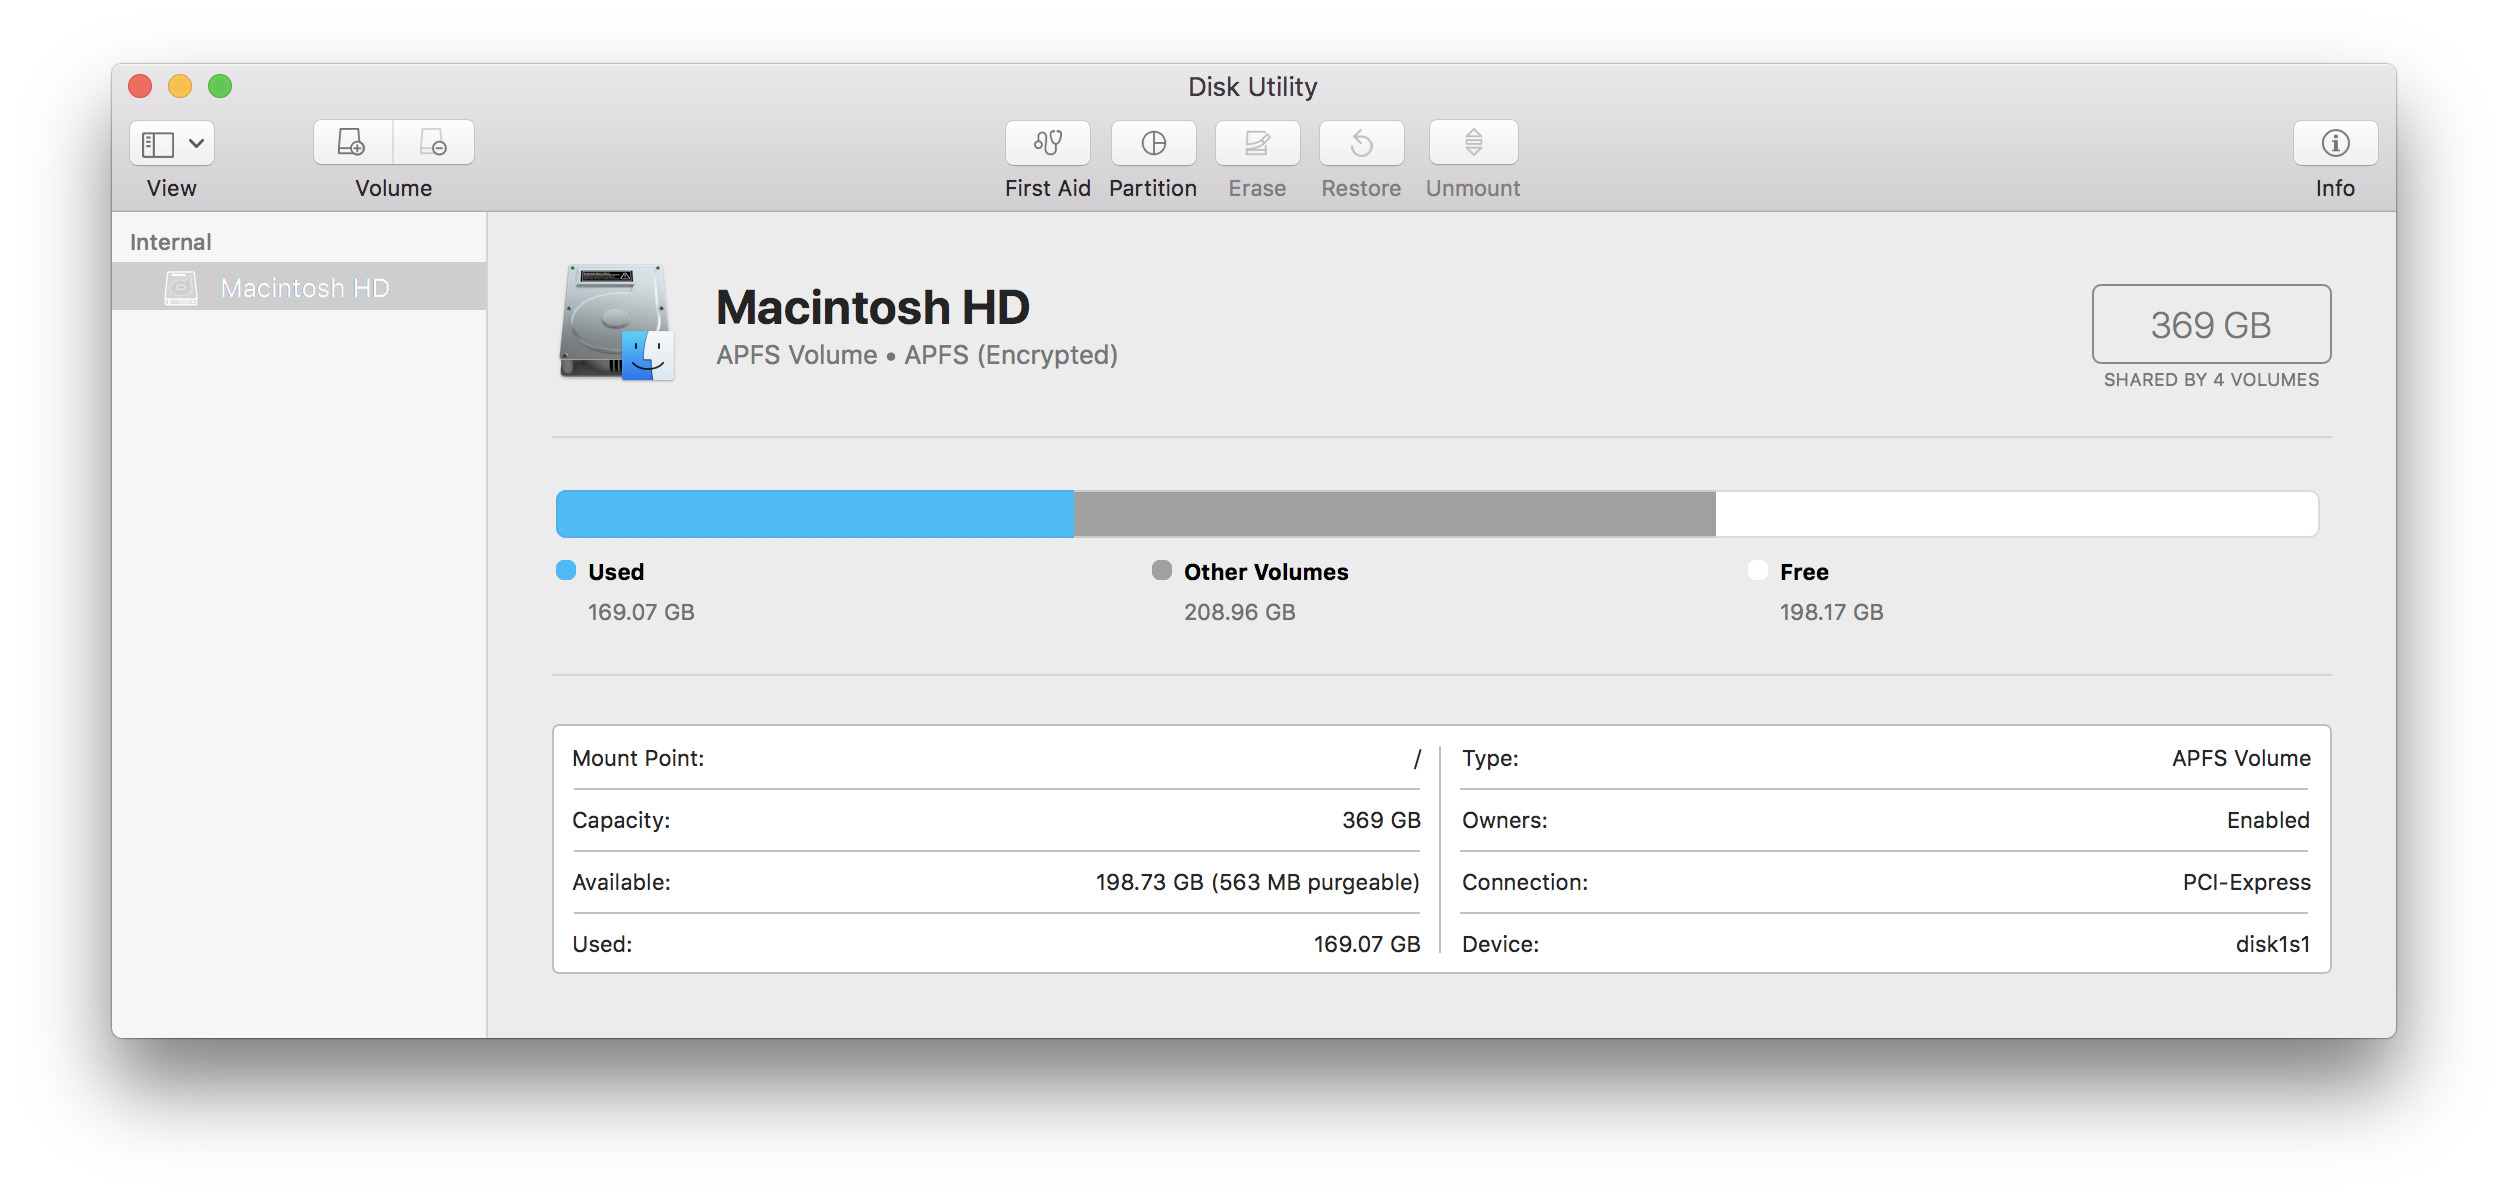Image resolution: width=2508 pixels, height=1198 pixels.
Task: Click the Available 198.73 GB value
Action: [x=1258, y=882]
